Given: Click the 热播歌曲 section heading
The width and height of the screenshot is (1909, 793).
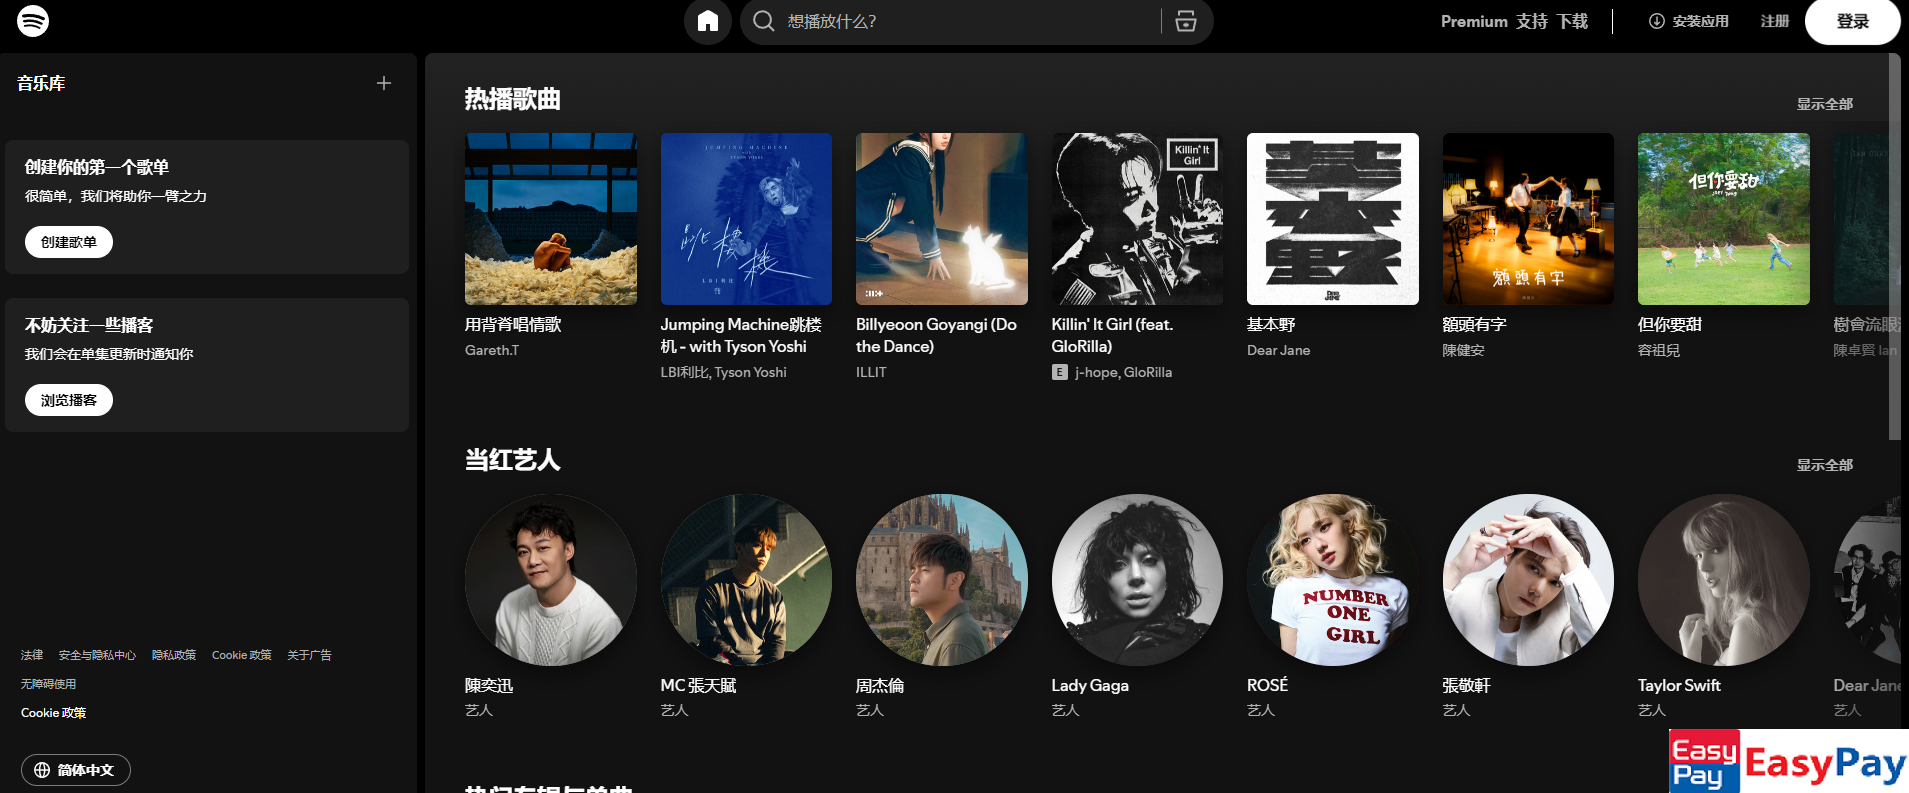Looking at the screenshot, I should click(512, 99).
